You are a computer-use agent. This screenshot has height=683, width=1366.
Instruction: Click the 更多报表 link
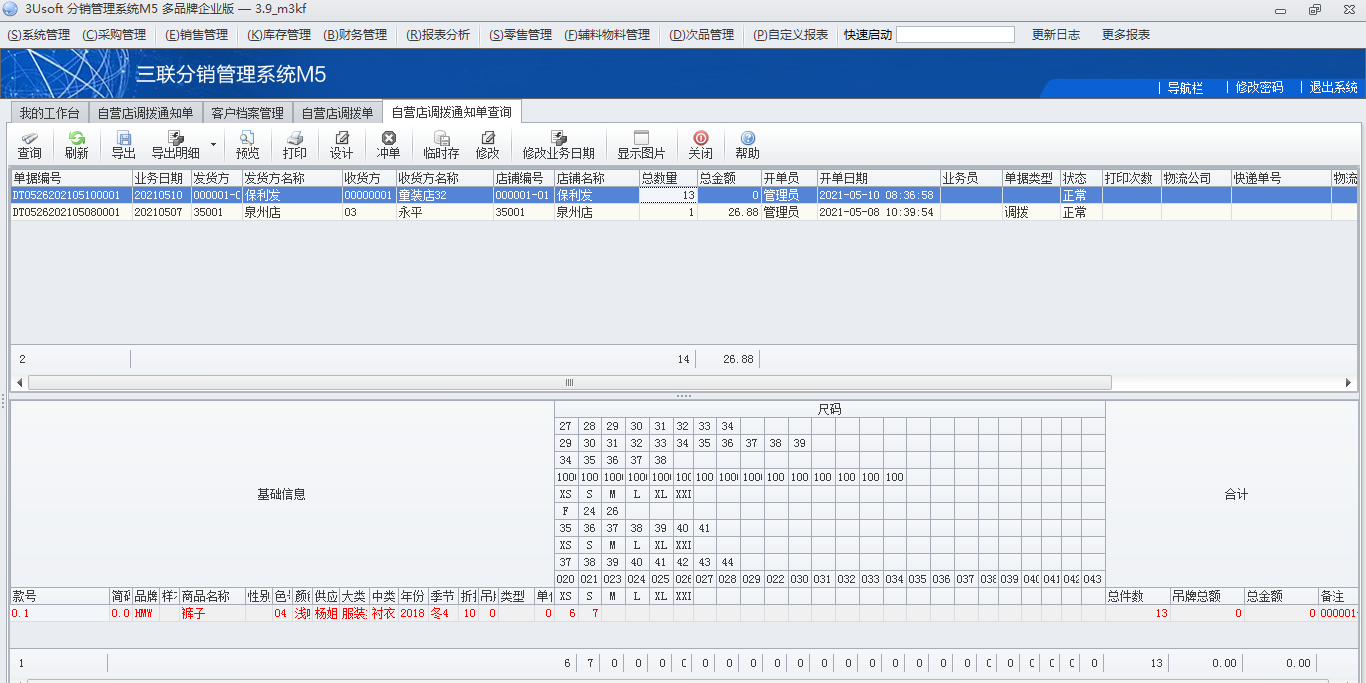tap(1126, 34)
